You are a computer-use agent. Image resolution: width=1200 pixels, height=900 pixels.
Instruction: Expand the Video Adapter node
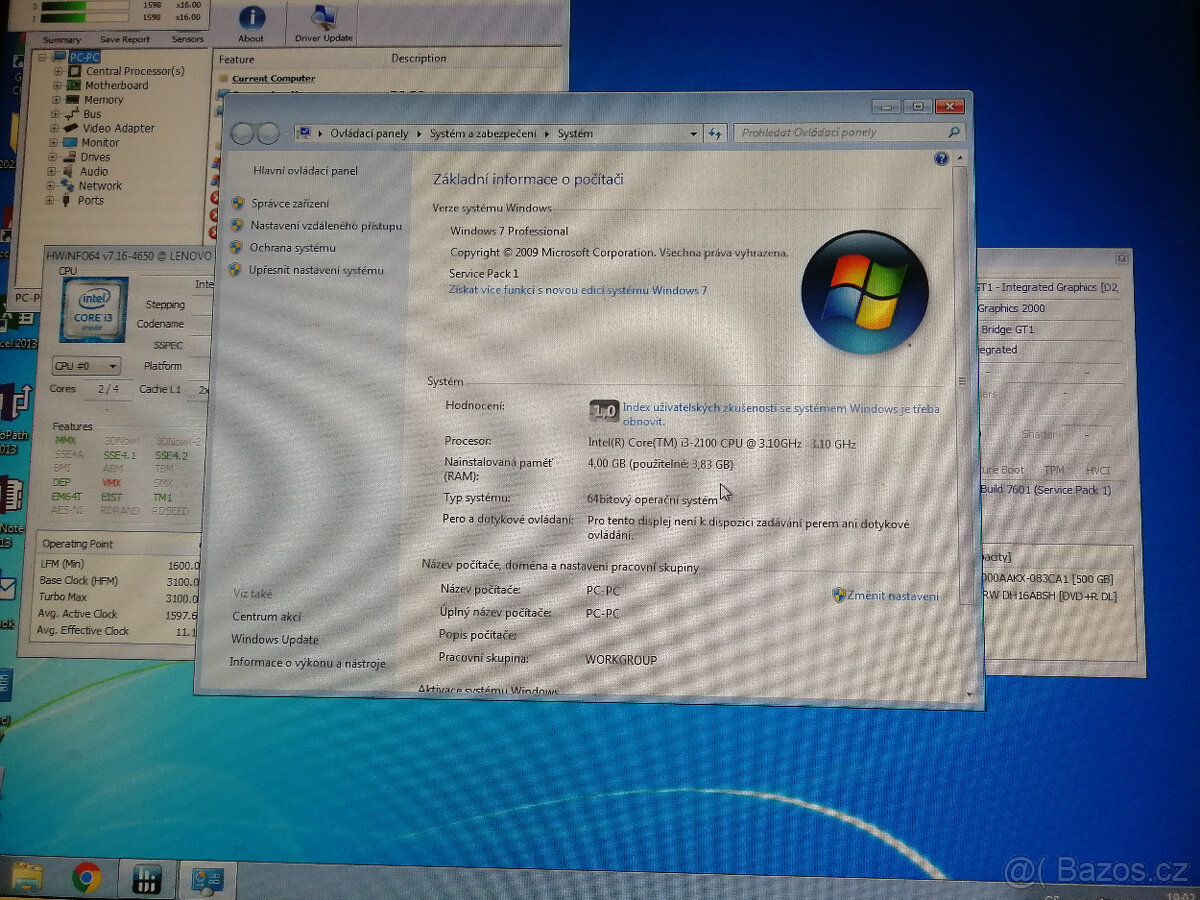point(55,128)
